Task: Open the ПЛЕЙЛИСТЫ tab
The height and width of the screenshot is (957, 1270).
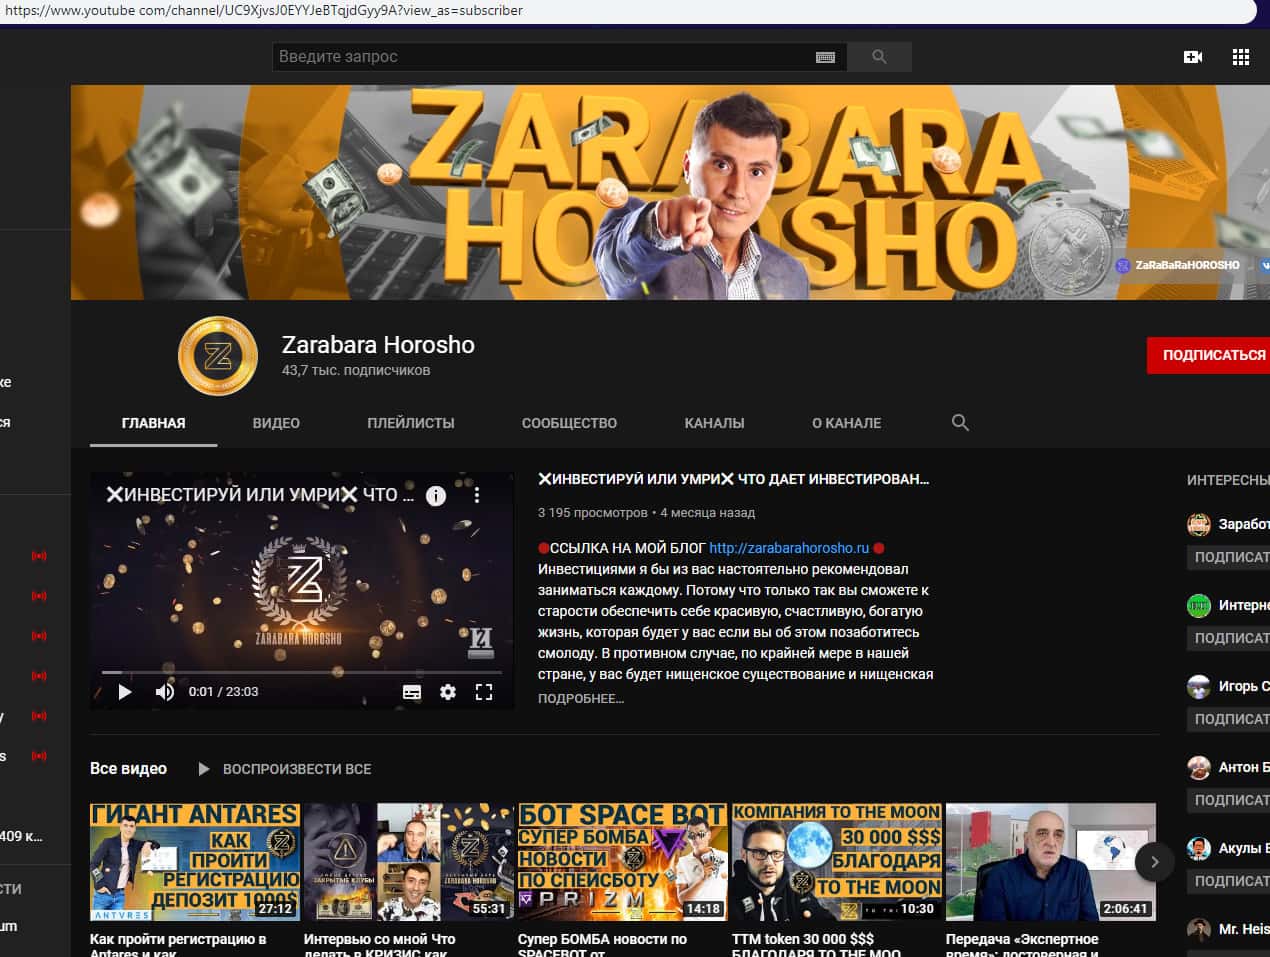Action: (410, 423)
